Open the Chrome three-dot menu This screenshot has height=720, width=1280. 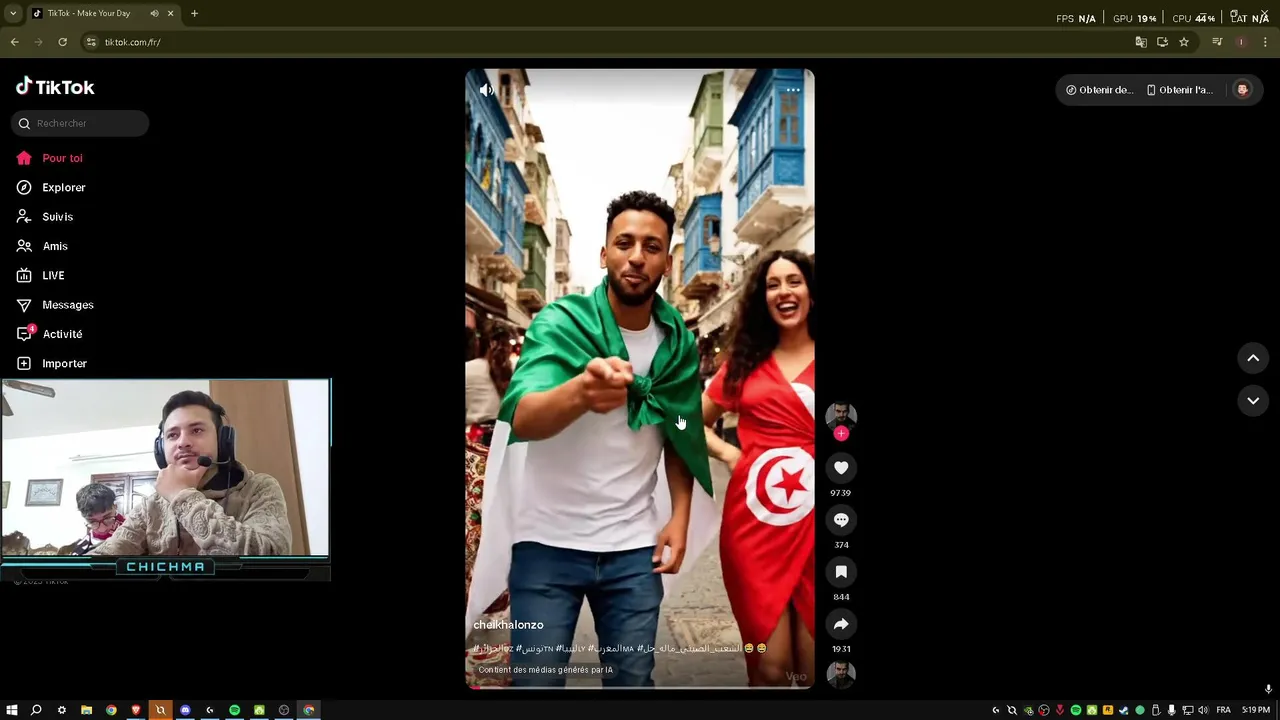click(1265, 42)
